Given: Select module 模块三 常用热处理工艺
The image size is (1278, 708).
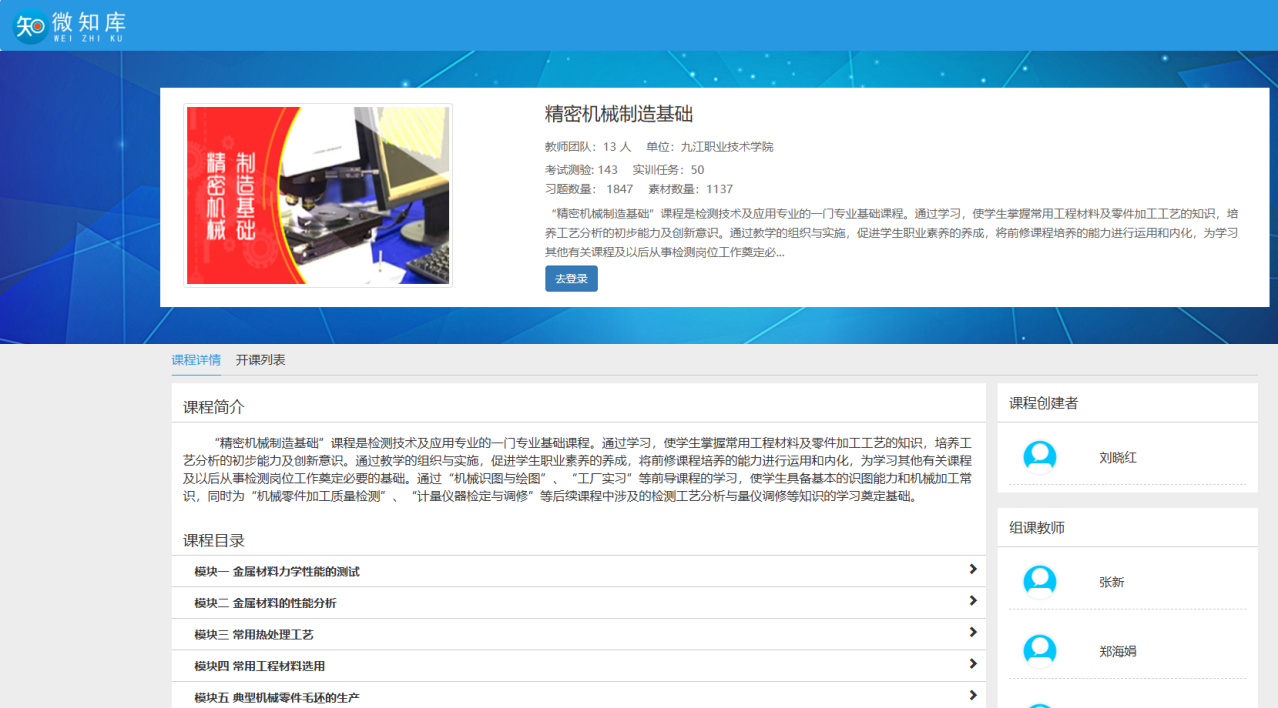Looking at the screenshot, I should coord(254,635).
